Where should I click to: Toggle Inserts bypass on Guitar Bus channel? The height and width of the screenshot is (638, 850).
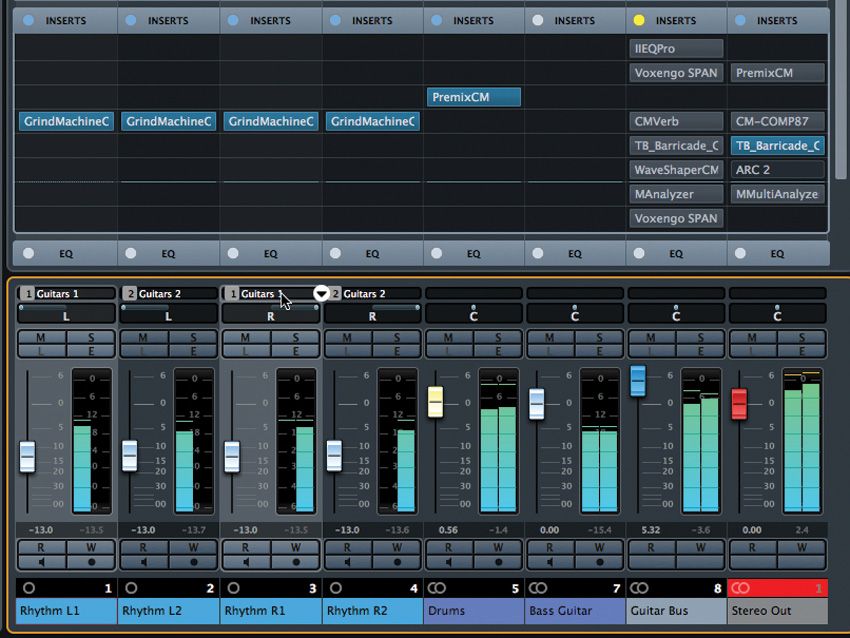click(x=638, y=20)
